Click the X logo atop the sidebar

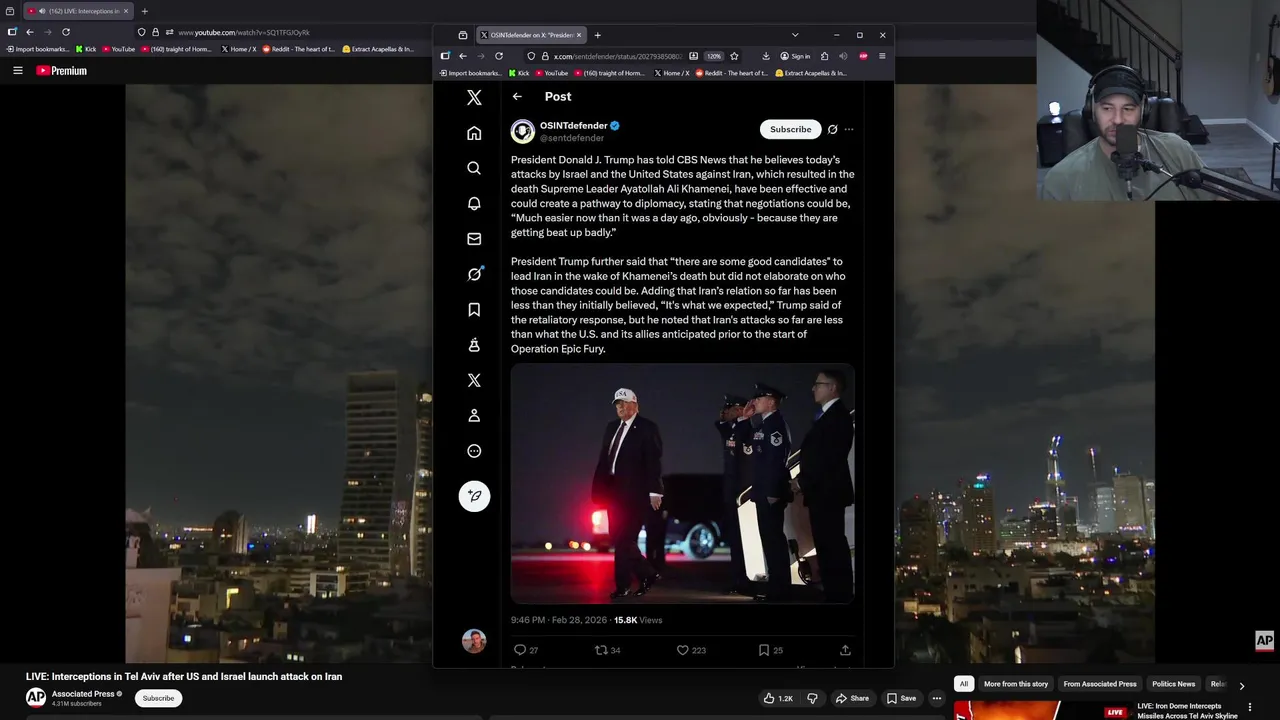coord(474,97)
